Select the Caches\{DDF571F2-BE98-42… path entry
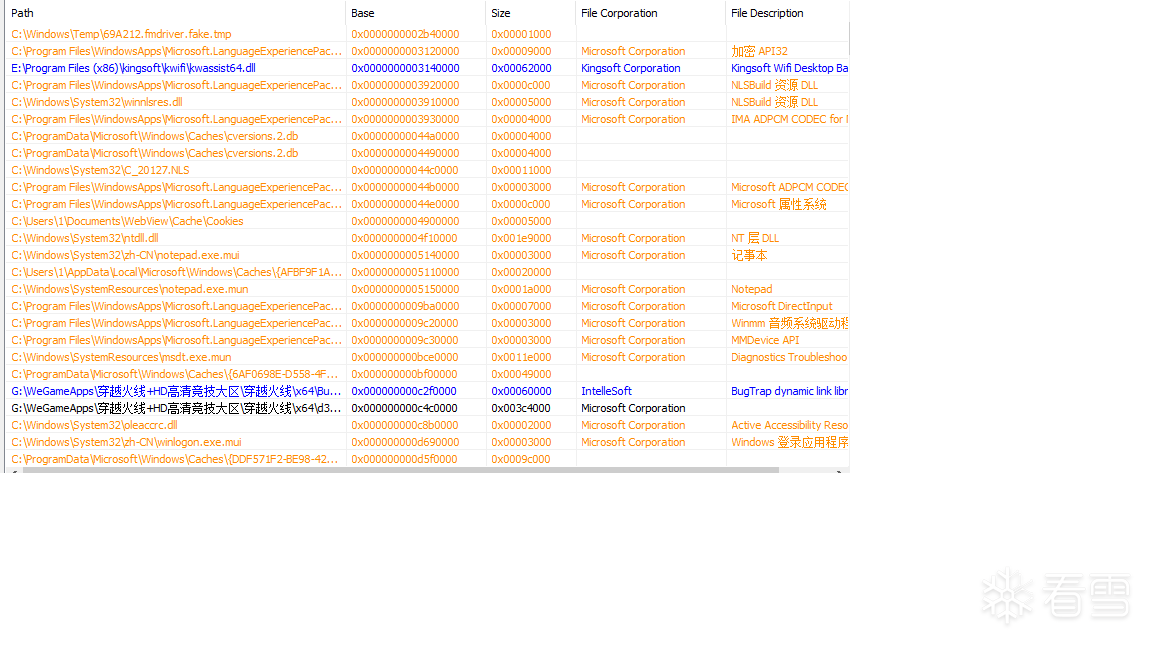1152x648 pixels. 175,459
